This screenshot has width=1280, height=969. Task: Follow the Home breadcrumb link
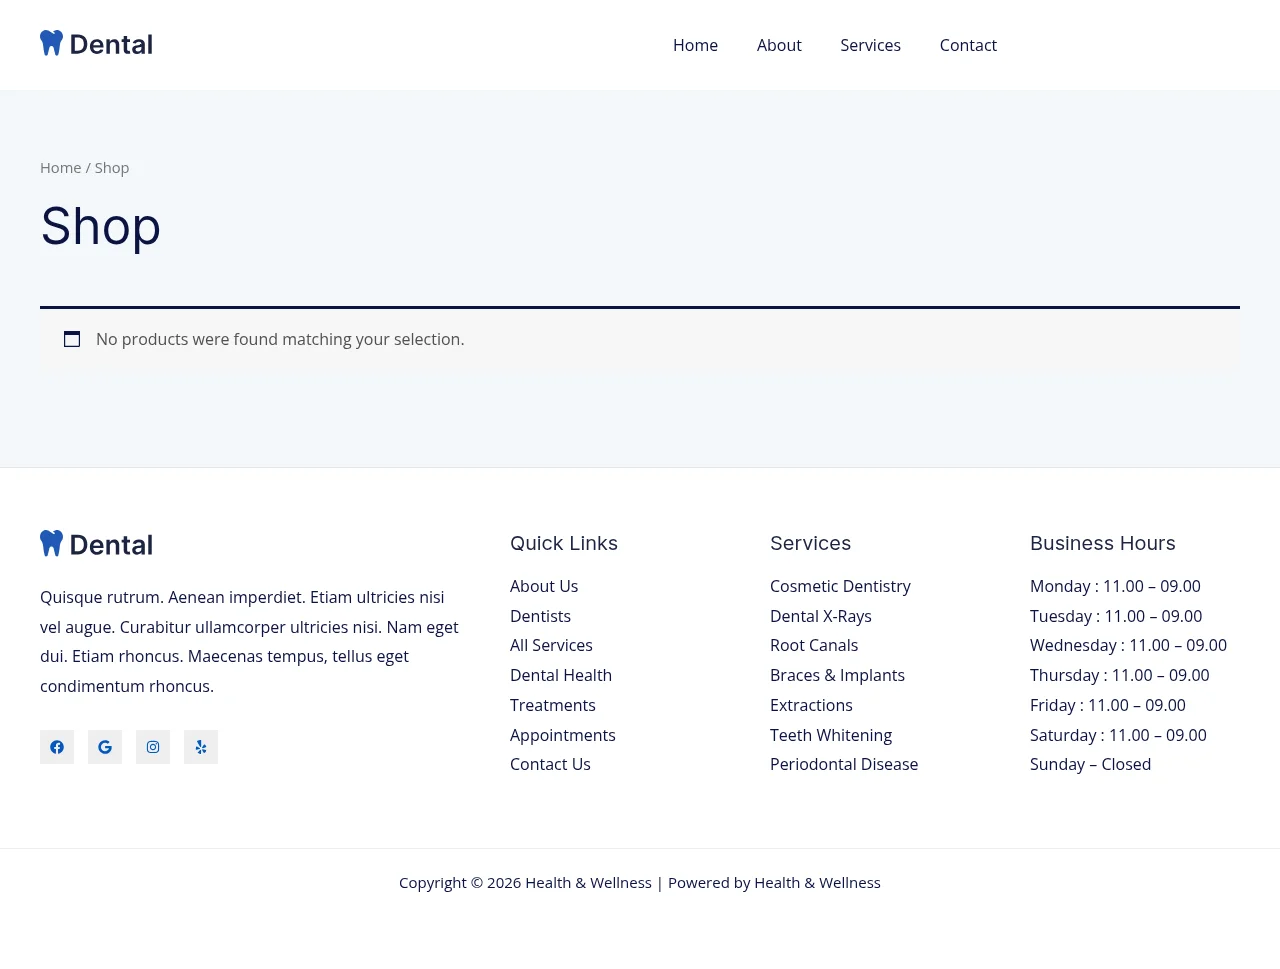pyautogui.click(x=60, y=168)
